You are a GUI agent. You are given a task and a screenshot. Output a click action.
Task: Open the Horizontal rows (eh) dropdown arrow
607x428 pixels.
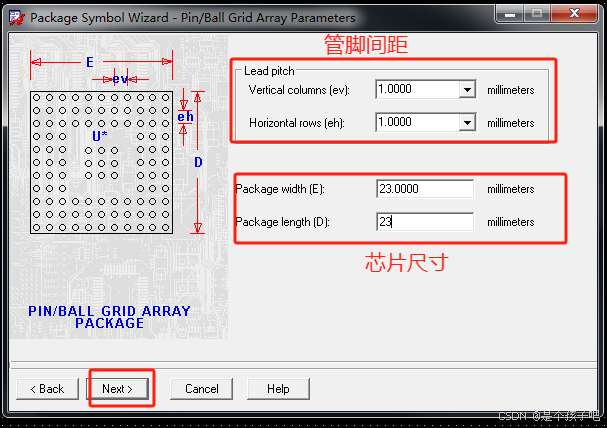tap(467, 123)
